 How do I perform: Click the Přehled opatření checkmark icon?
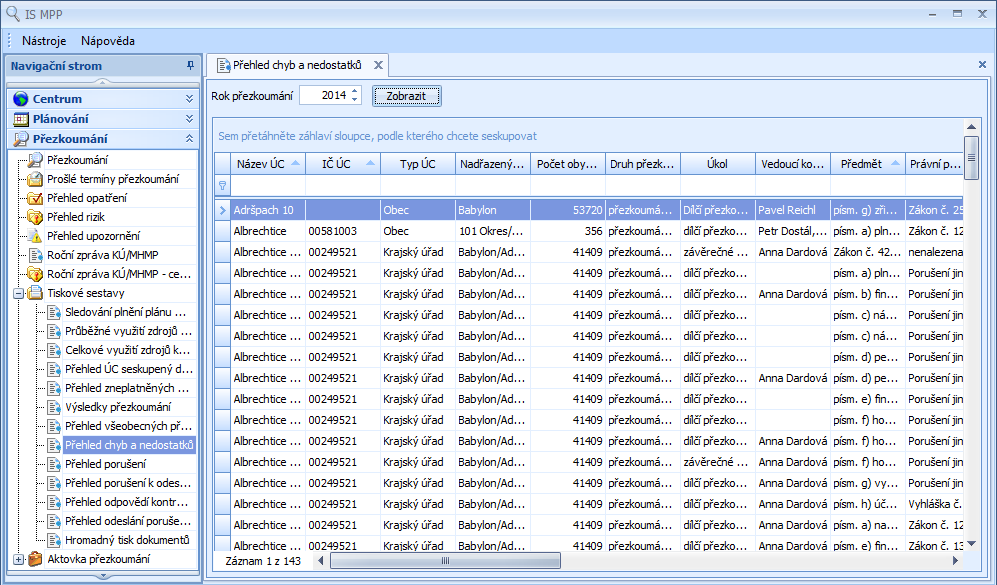point(35,198)
